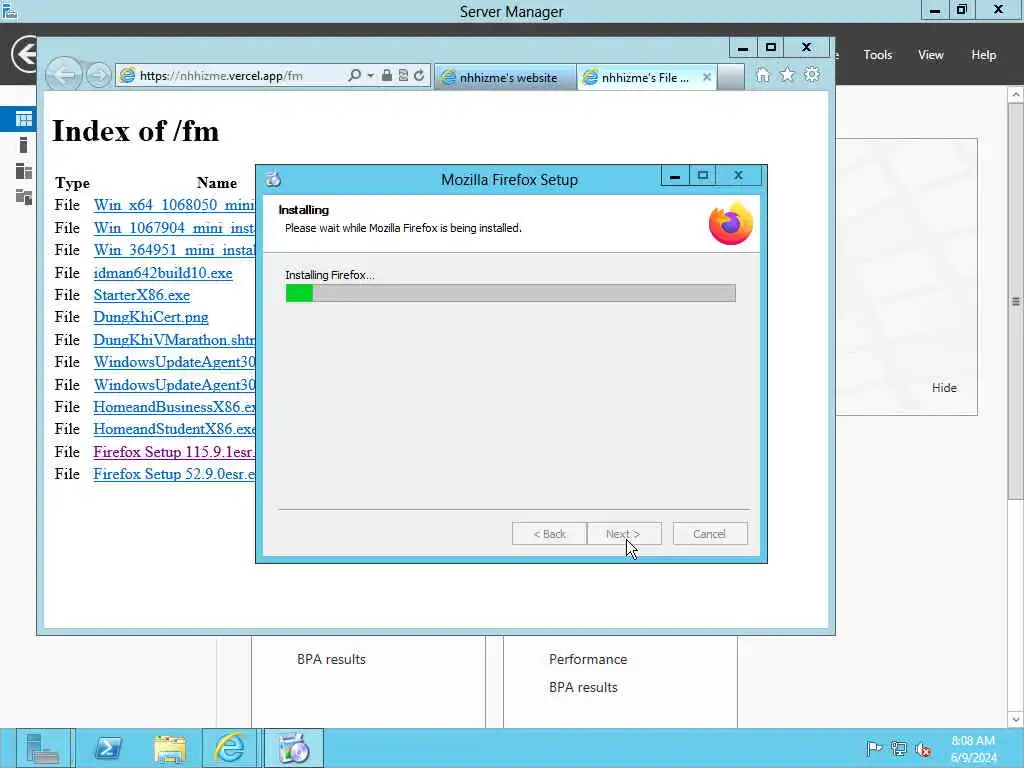Viewport: 1024px width, 768px height.
Task: Open Action Center flag in tray
Action: 874,748
